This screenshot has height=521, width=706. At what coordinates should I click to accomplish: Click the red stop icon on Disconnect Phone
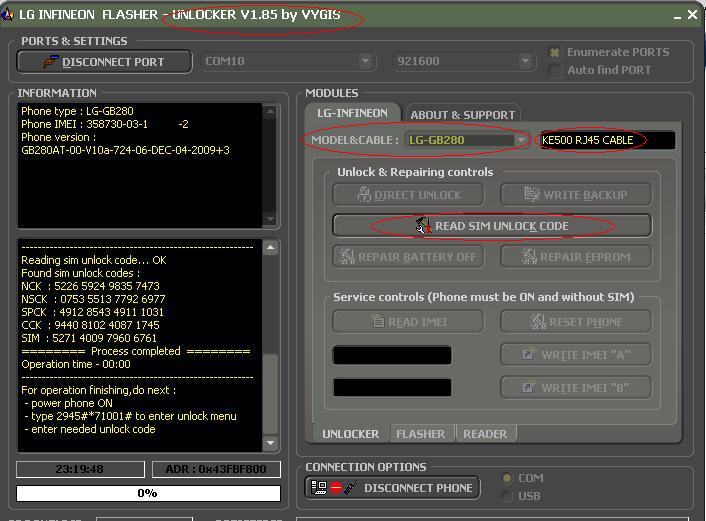coord(336,488)
